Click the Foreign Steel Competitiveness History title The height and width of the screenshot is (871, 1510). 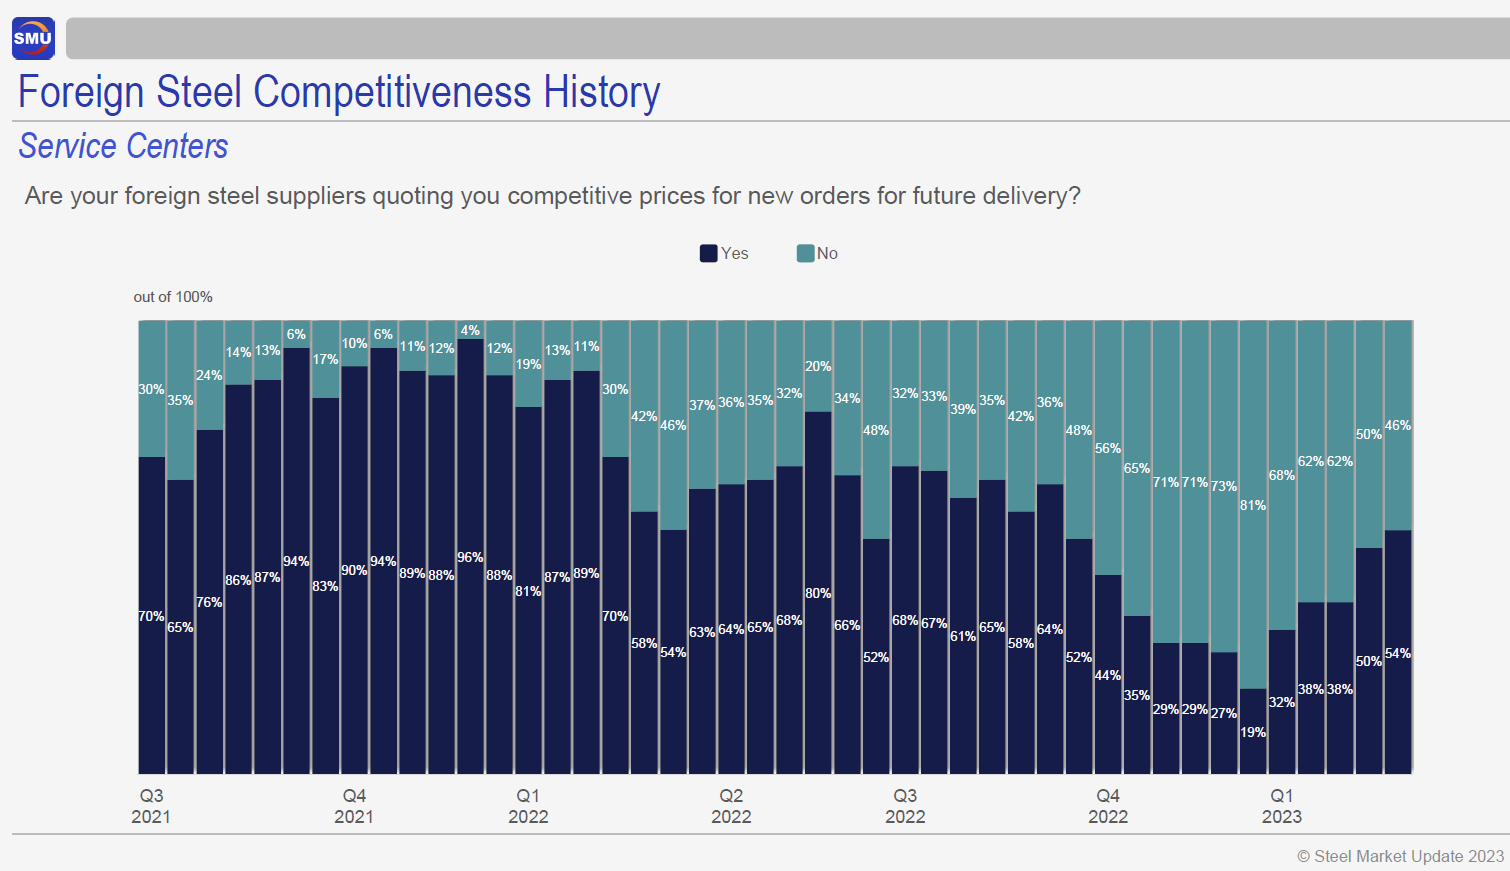point(339,92)
